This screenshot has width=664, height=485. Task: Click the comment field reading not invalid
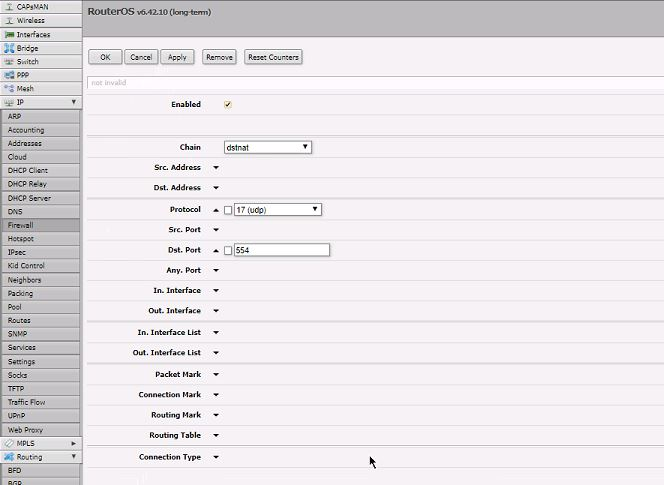pos(375,83)
